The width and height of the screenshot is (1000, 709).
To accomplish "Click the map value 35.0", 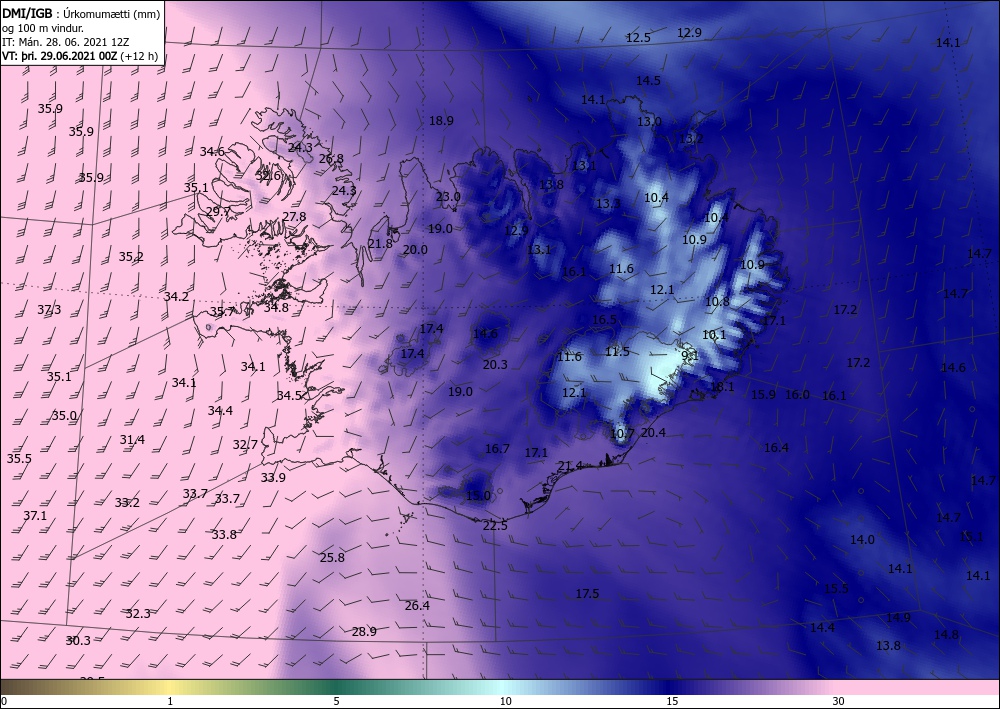I will click(64, 416).
